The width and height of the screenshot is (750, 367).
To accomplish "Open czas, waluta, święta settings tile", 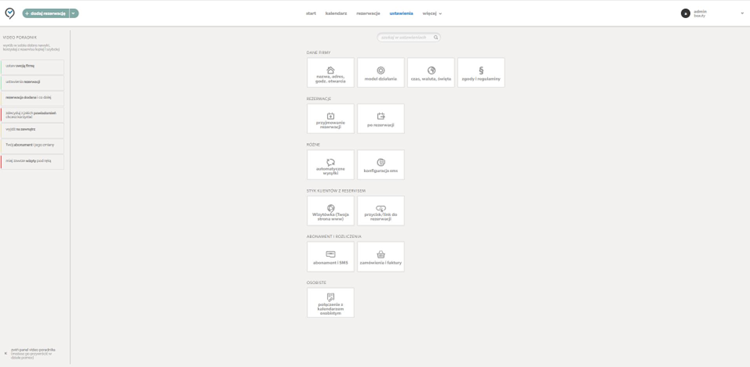I will point(431,73).
